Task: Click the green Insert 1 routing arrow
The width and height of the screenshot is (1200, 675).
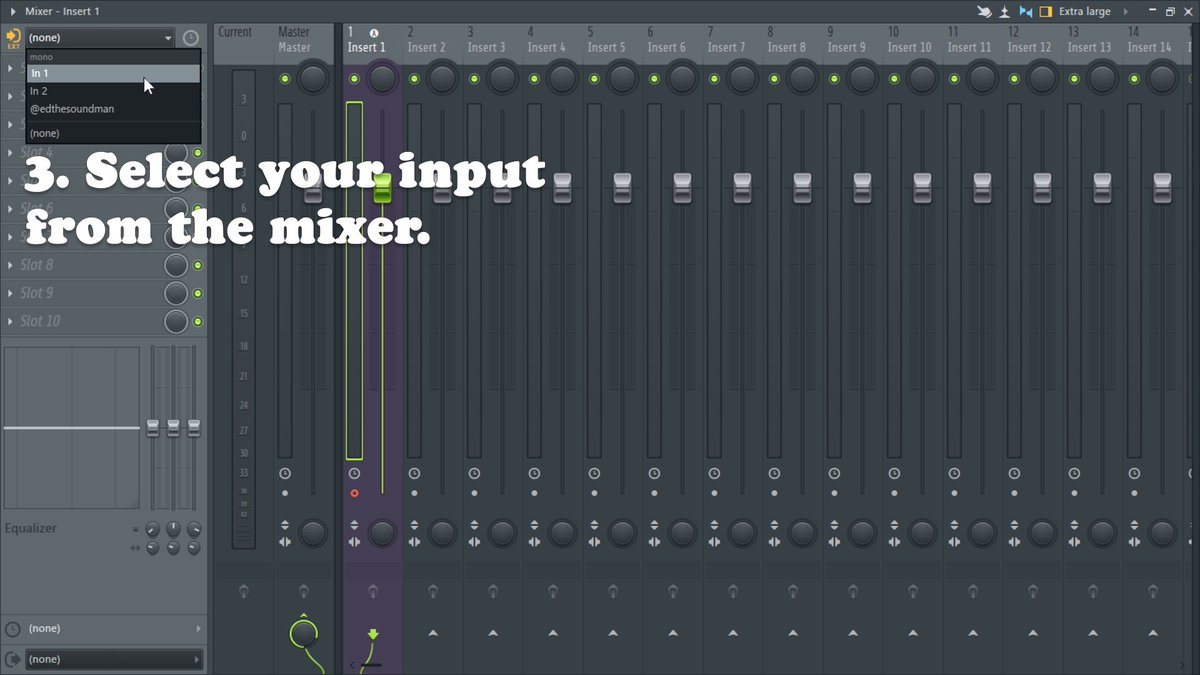Action: [373, 634]
